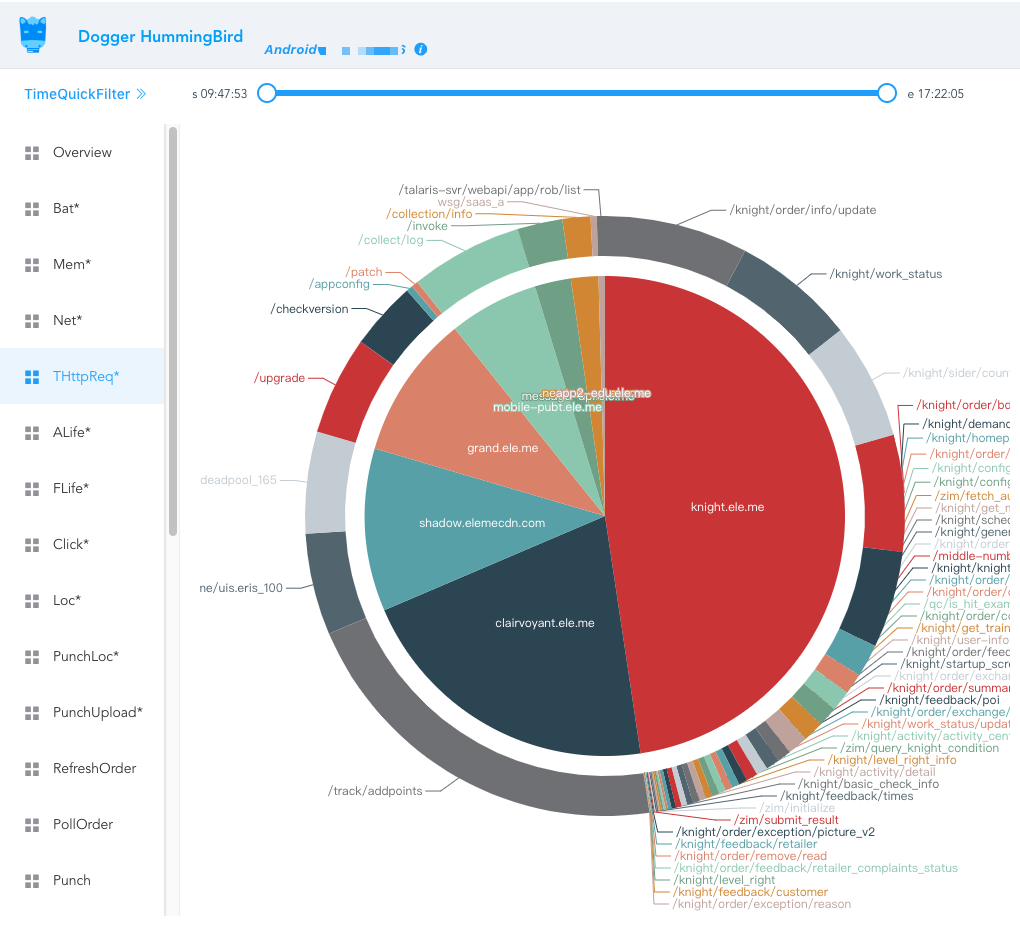Click the /knight/order/exception/reason label
Viewport: 1020px width, 925px height.
click(x=761, y=905)
